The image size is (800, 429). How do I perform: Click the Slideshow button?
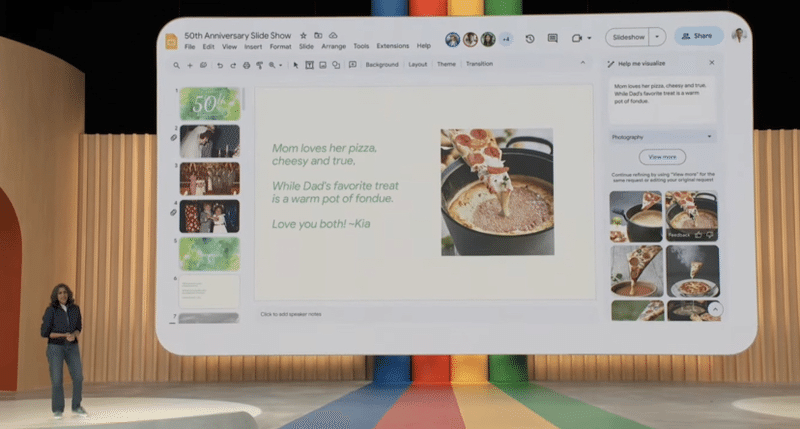click(628, 37)
